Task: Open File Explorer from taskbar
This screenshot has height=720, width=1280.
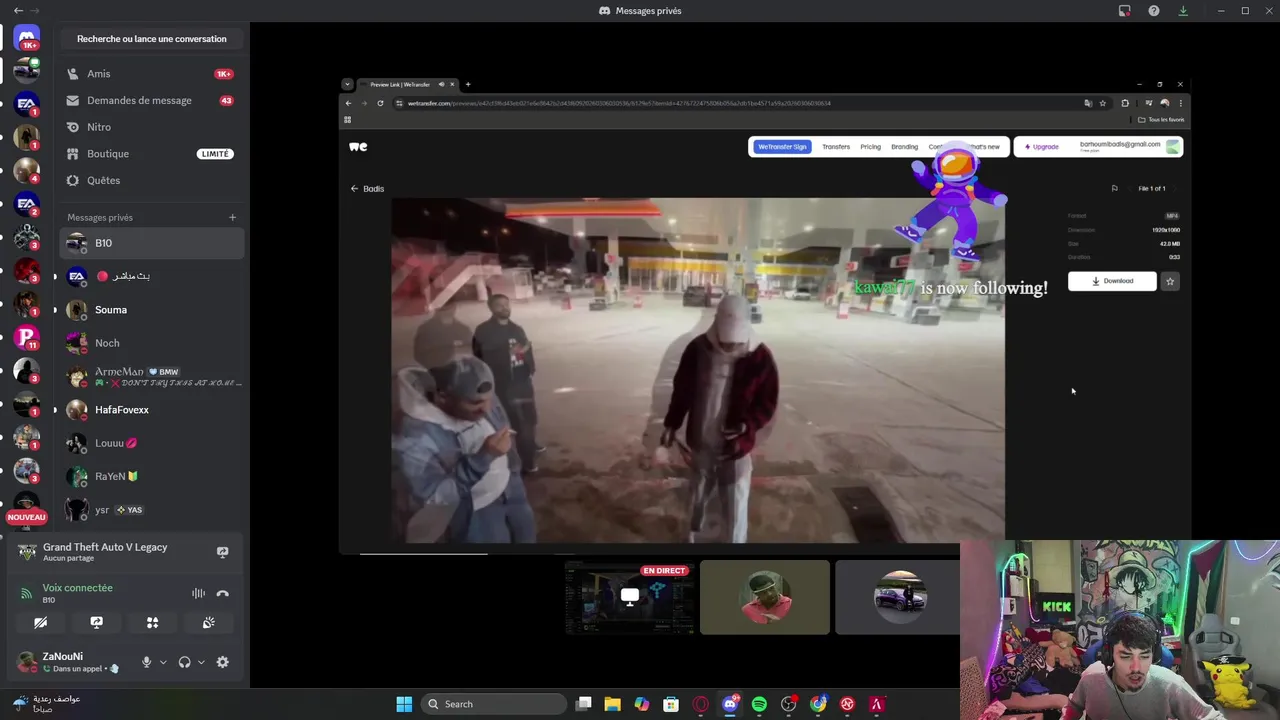Action: (x=612, y=704)
